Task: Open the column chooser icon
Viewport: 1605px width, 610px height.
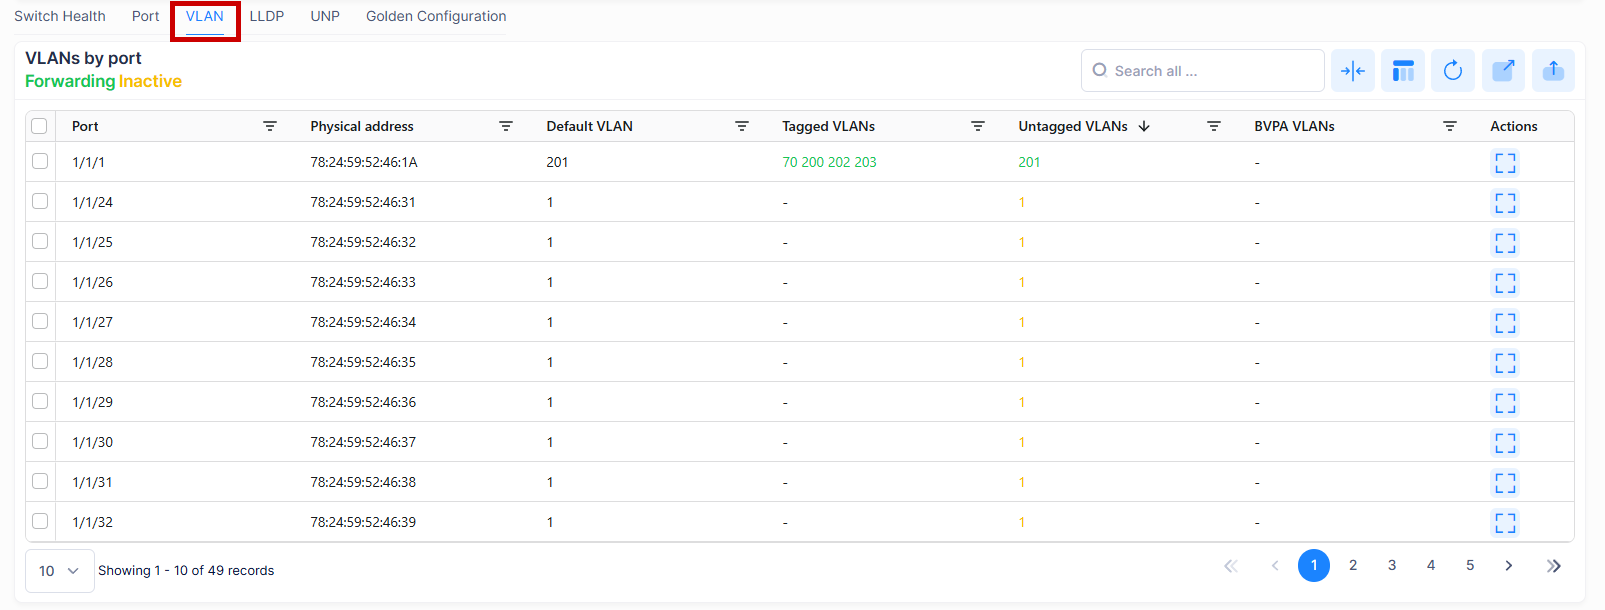Action: coord(1402,71)
